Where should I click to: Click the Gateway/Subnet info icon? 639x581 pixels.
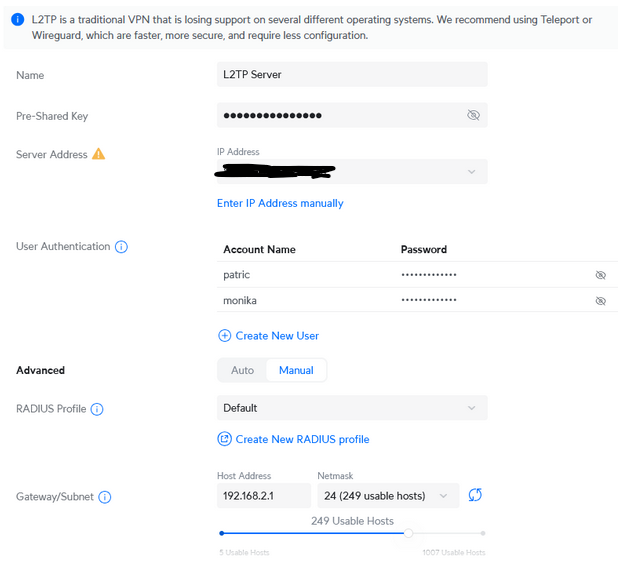pos(105,497)
